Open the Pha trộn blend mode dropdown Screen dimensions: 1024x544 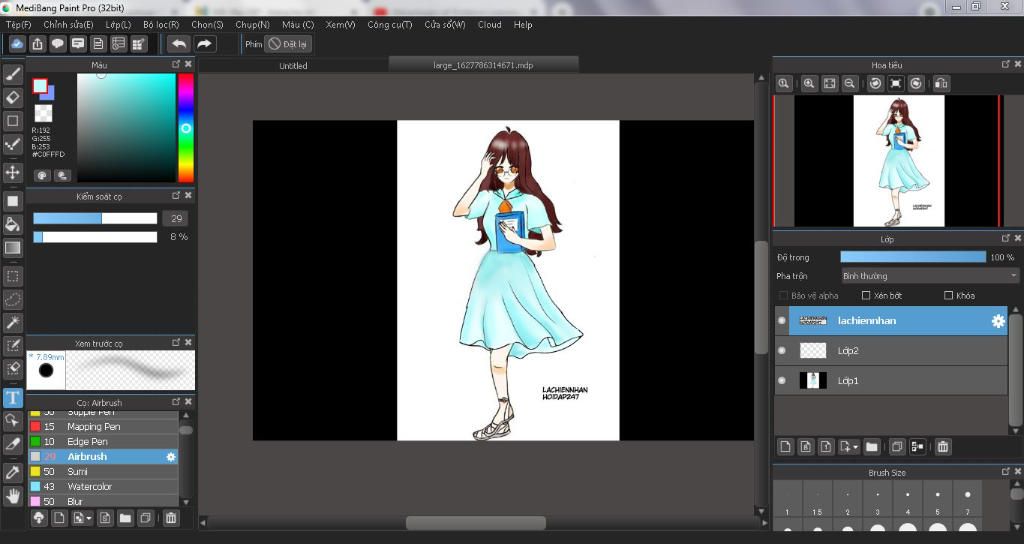point(929,276)
